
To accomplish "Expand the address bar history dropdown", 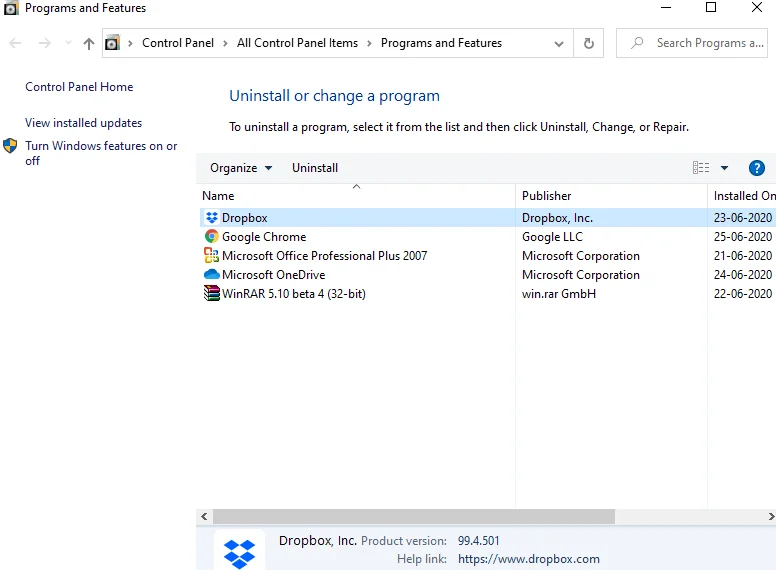I will click(559, 44).
